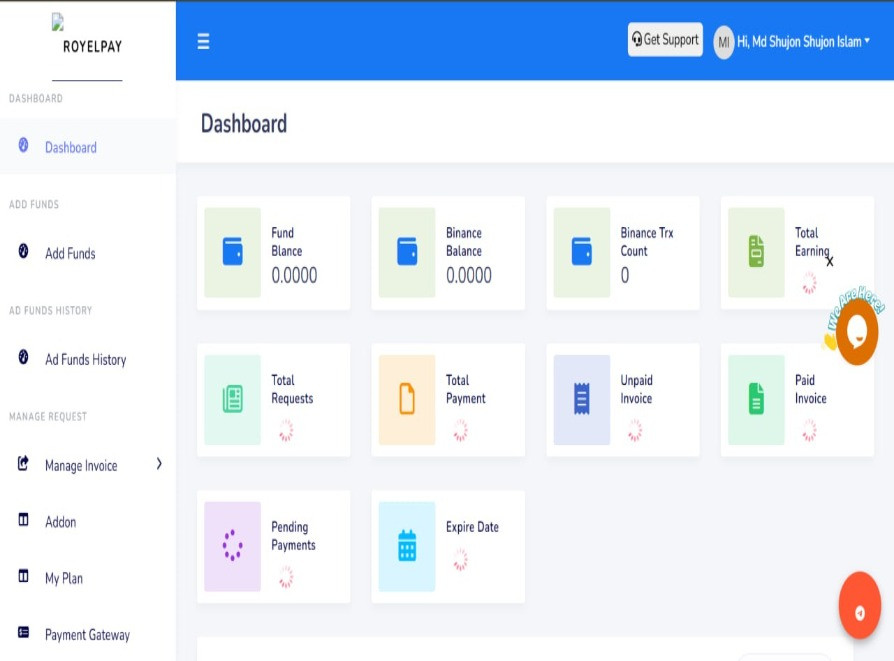The width and height of the screenshot is (894, 661).
Task: Select Payment Gateway in sidebar
Action: (87, 635)
